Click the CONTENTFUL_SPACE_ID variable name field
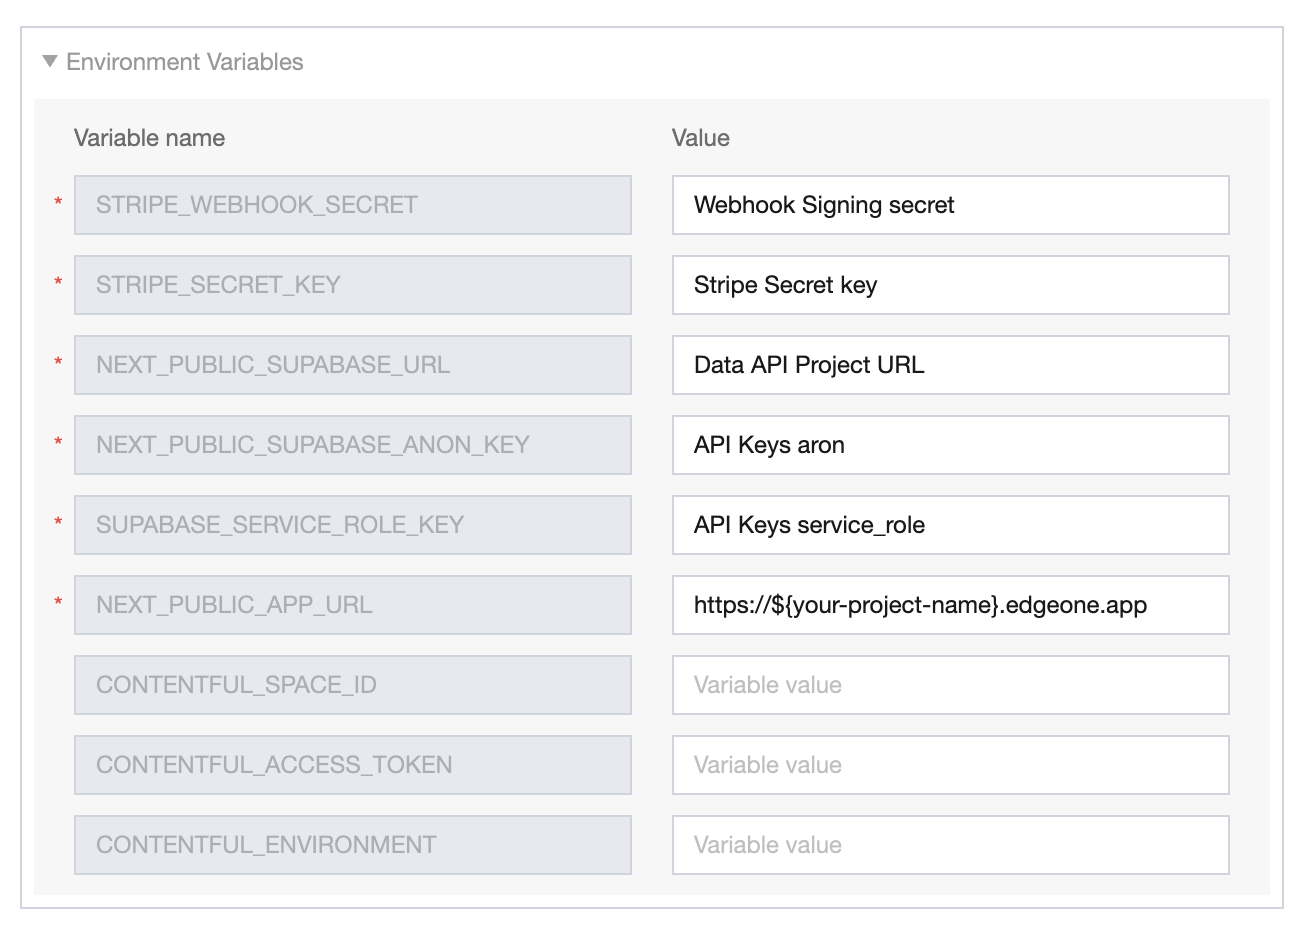The width and height of the screenshot is (1306, 928). coord(352,685)
